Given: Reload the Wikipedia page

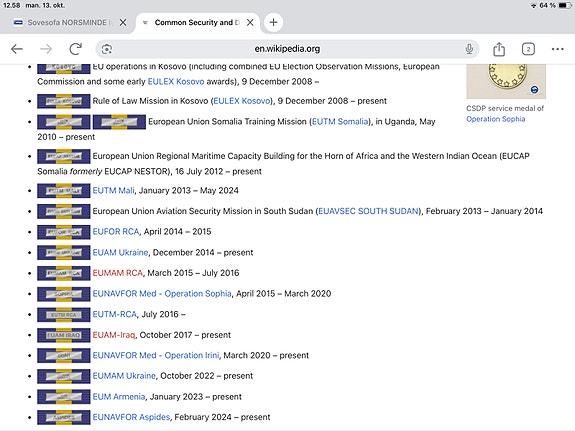Looking at the screenshot, I should 76,49.
